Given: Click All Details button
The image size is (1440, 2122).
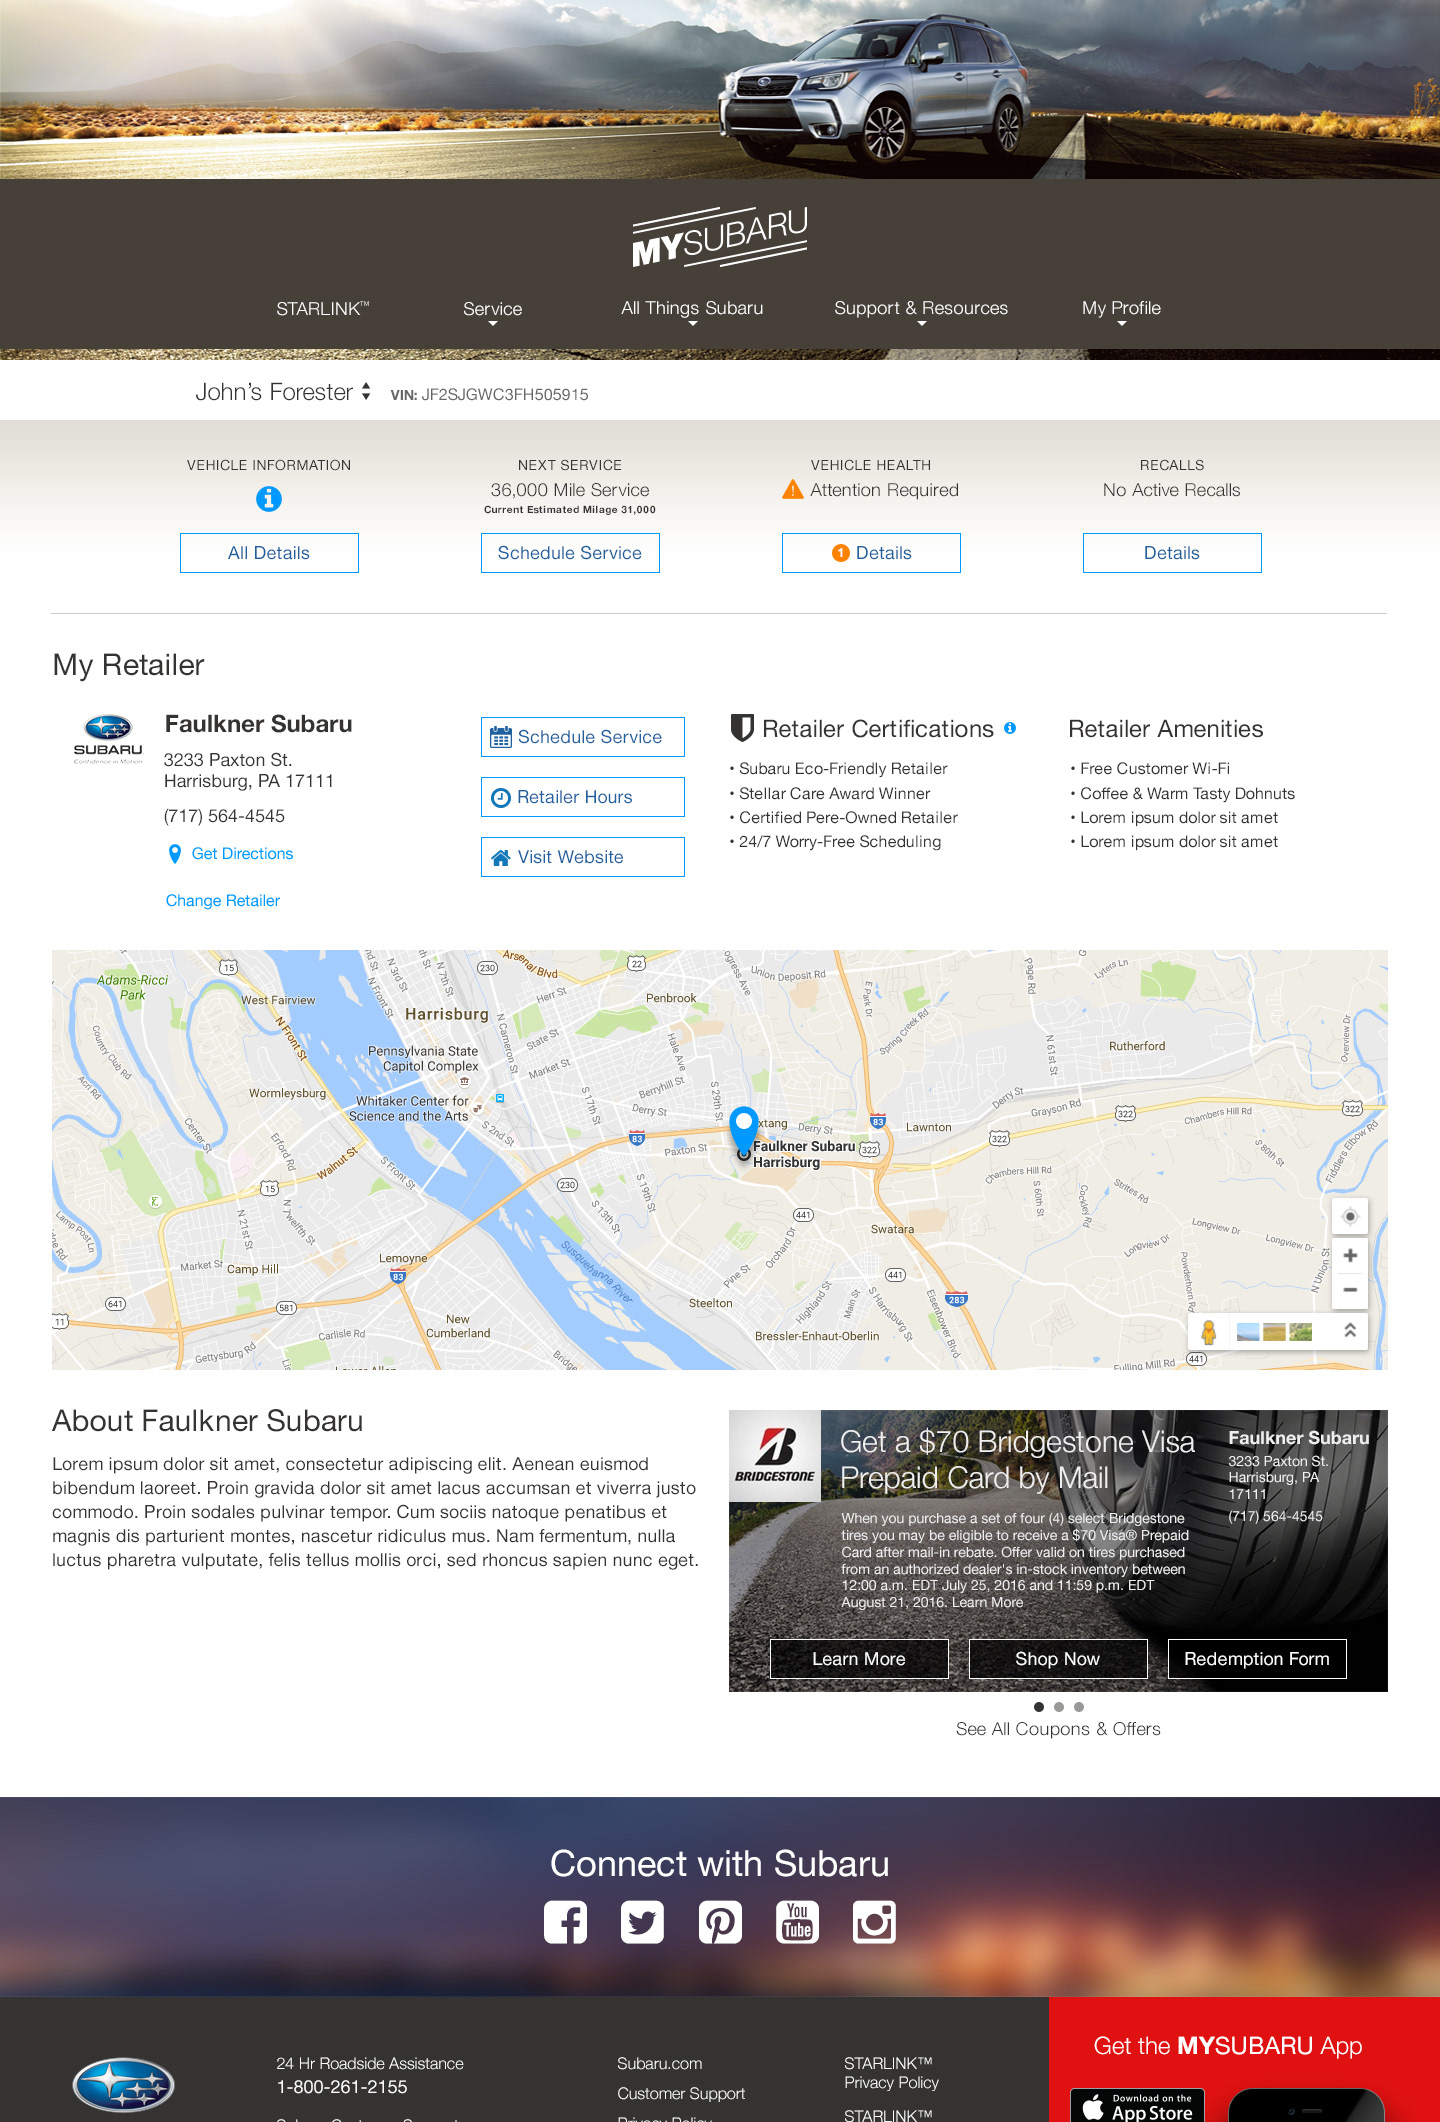Looking at the screenshot, I should 269,553.
